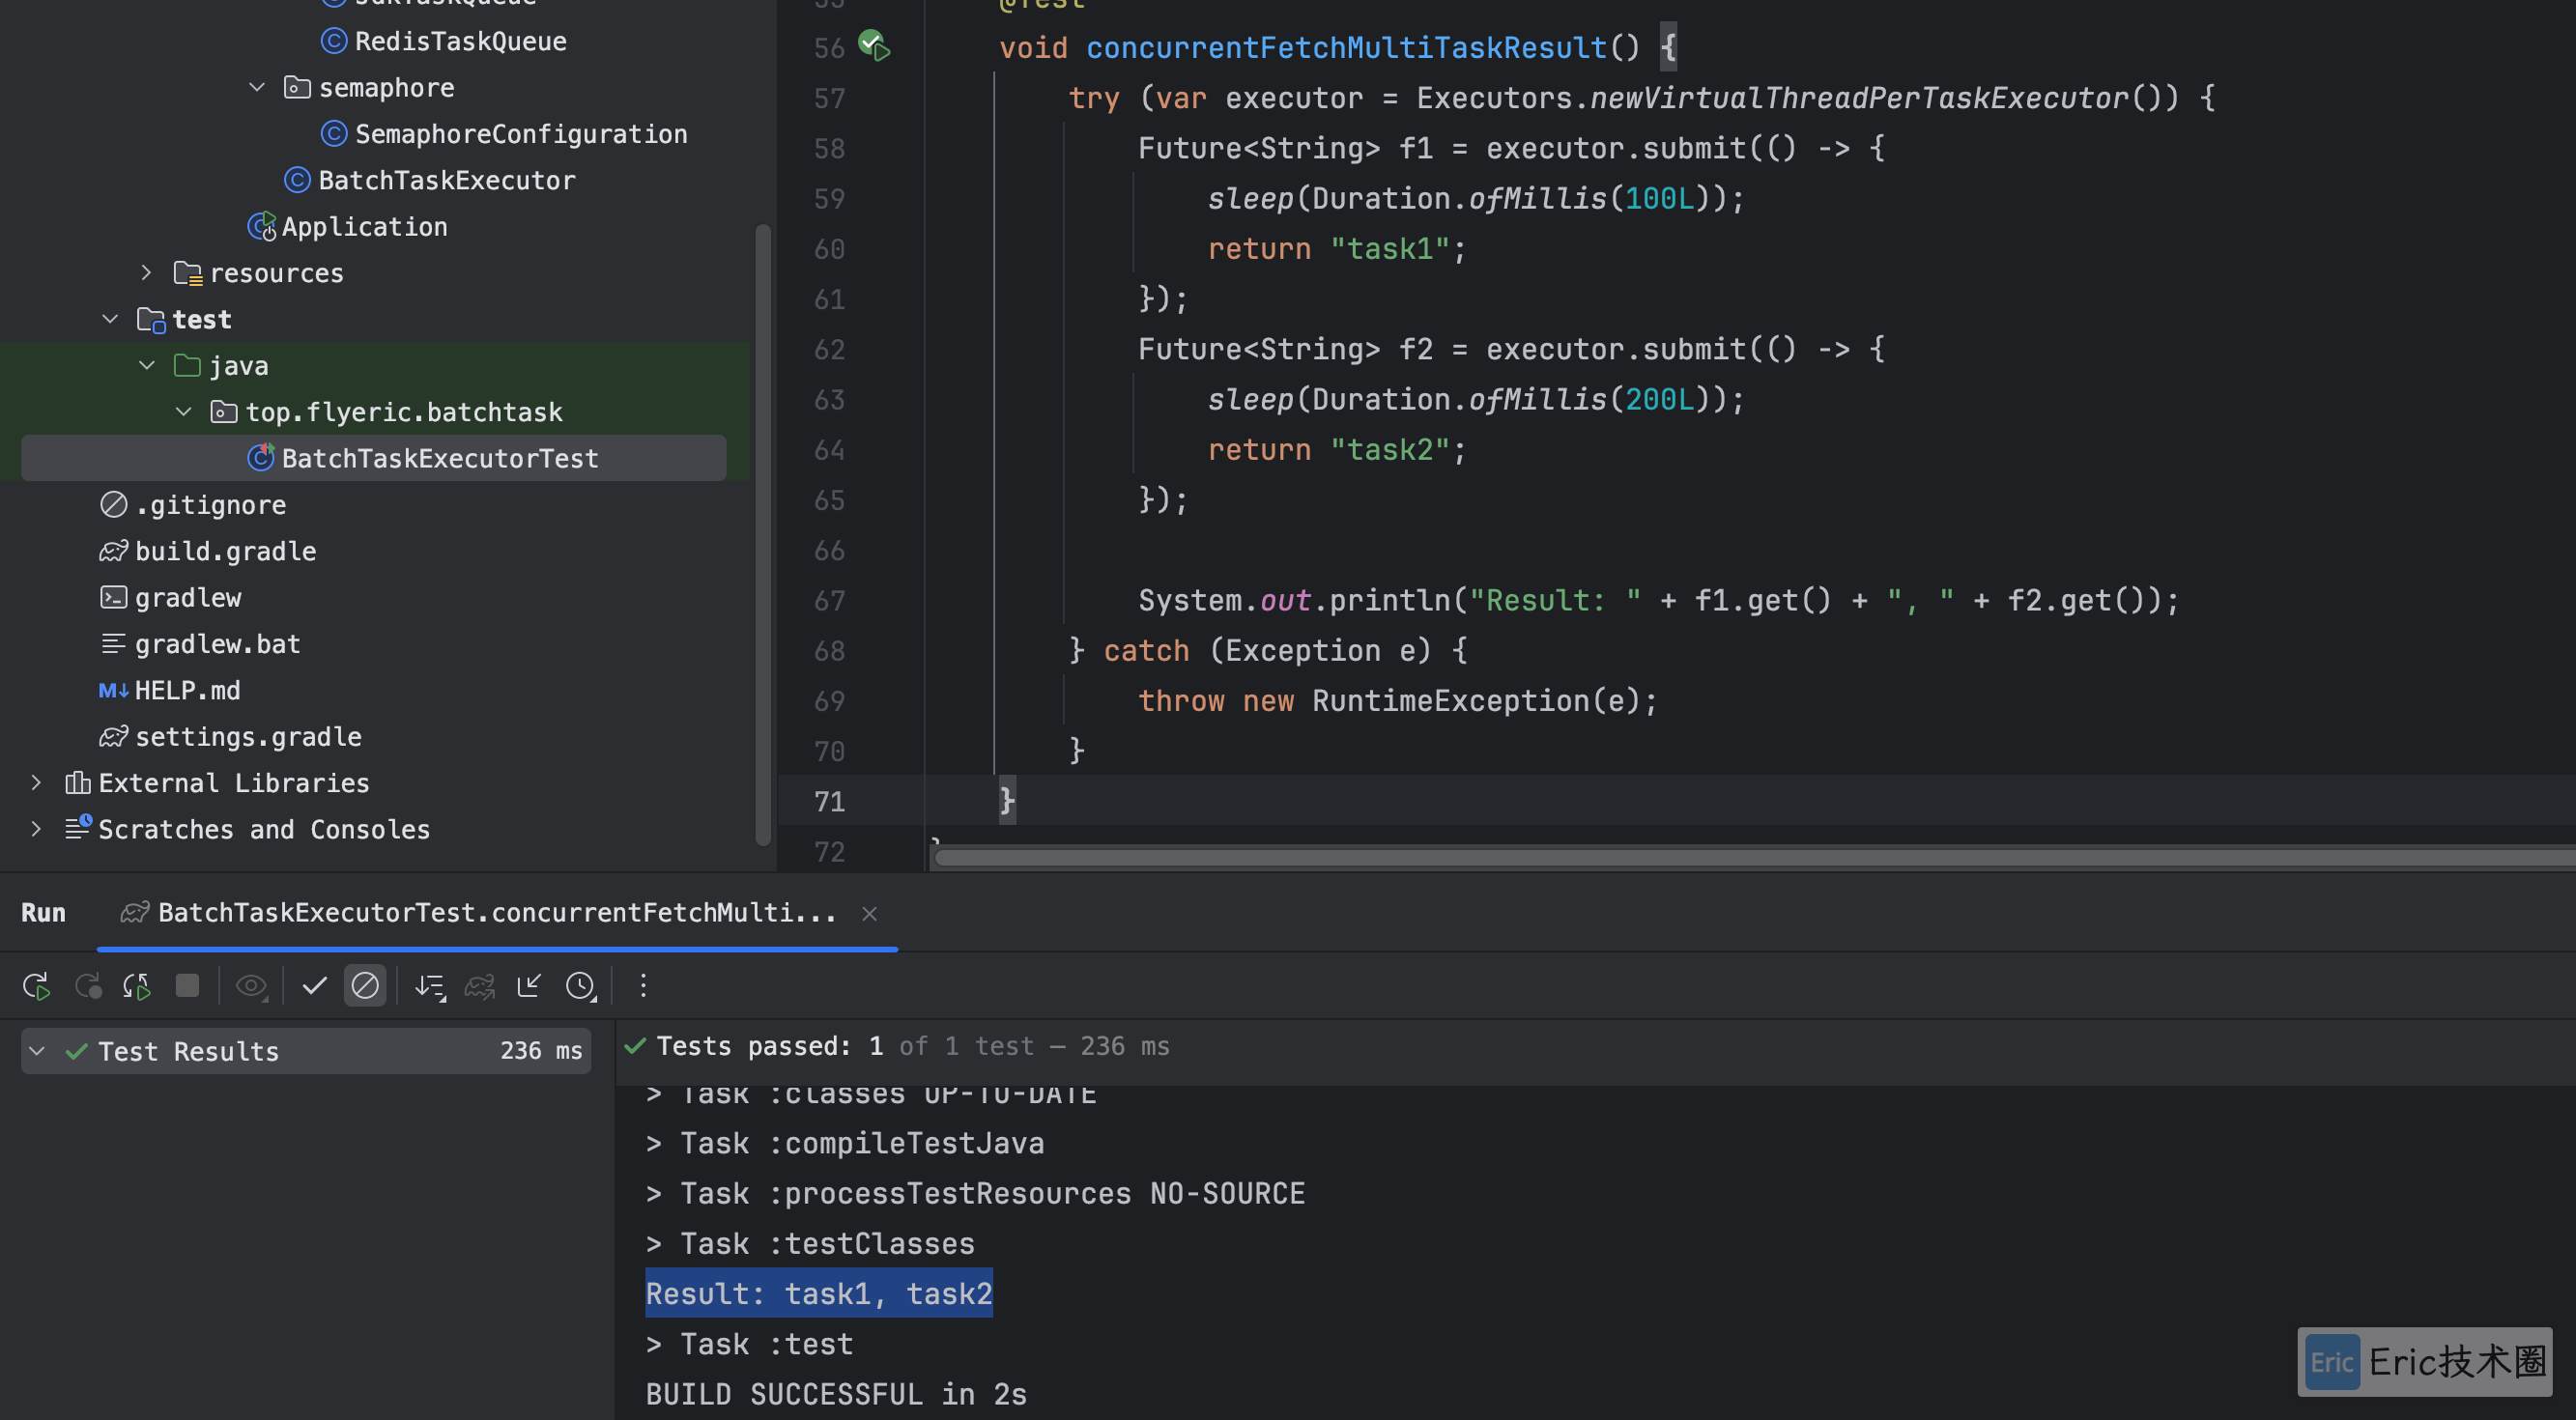
Task: Click the build.gradle elephant icon
Action: pyautogui.click(x=114, y=551)
